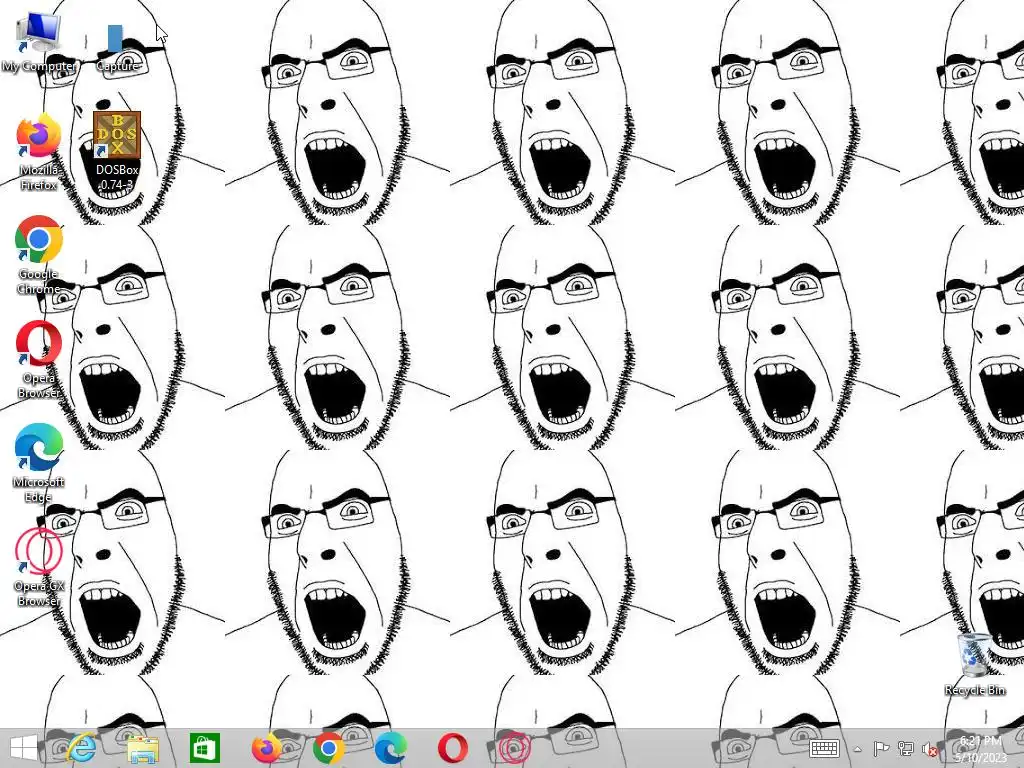Open Windows Store from taskbar
1024x768 pixels.
point(204,748)
